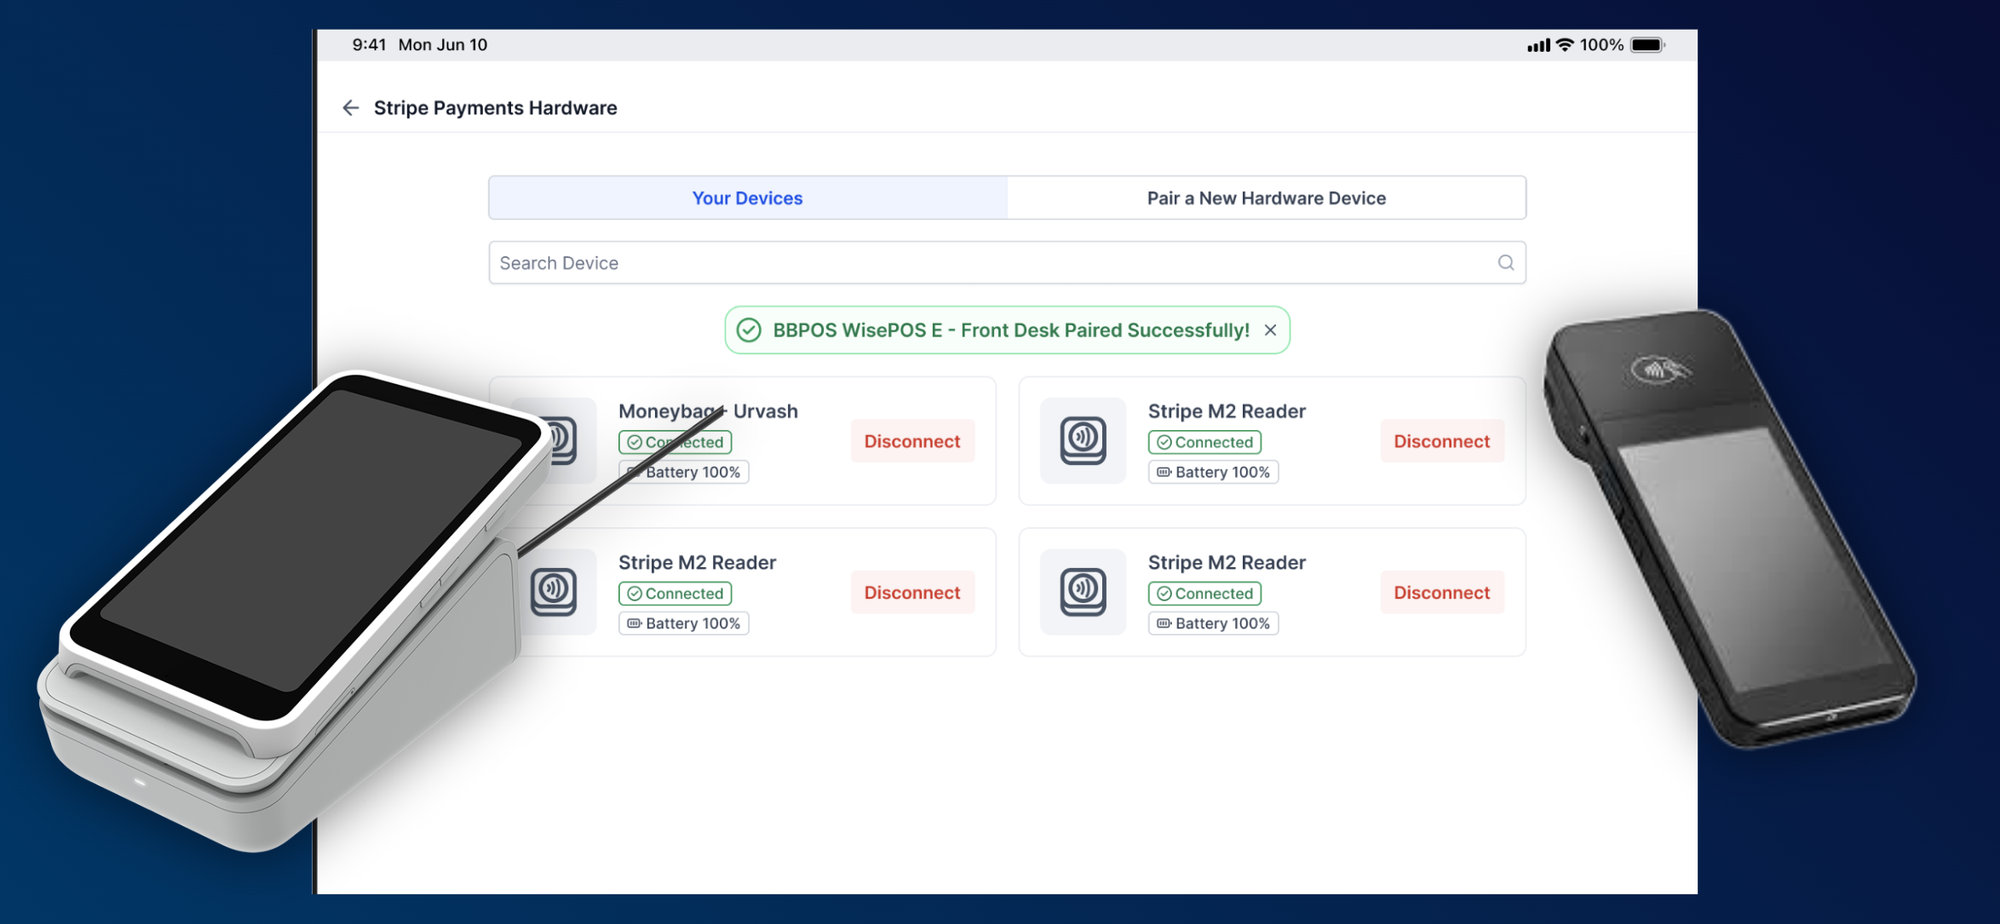The width and height of the screenshot is (2000, 924).
Task: Click the magnifier icon in the Search Device field
Action: pos(1505,263)
